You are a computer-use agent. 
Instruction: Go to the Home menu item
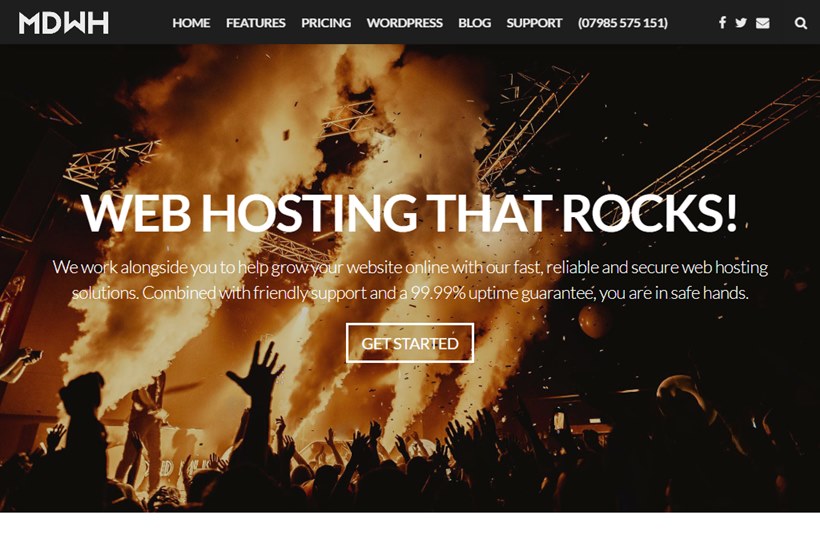[x=191, y=23]
